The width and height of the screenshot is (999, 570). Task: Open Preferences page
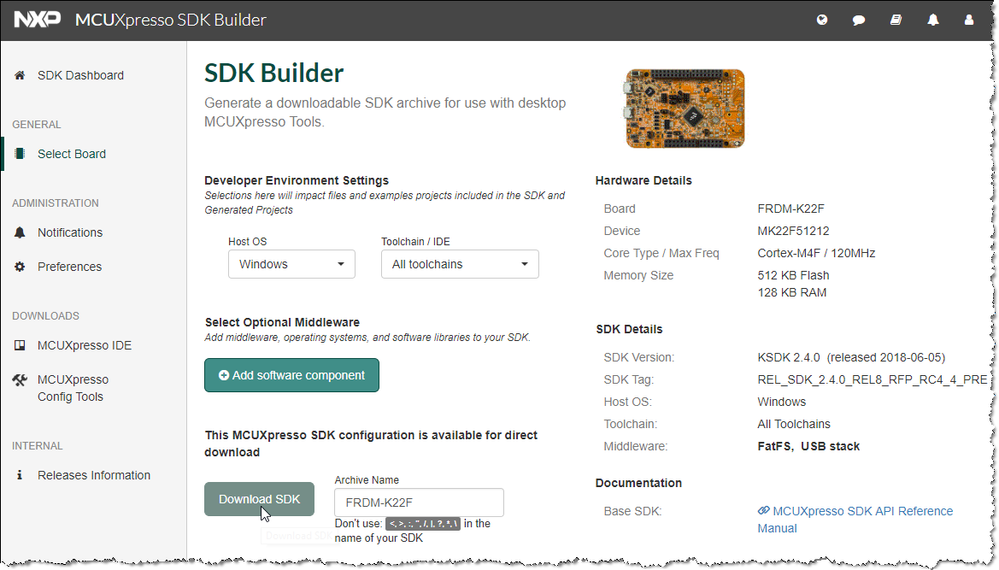69,266
